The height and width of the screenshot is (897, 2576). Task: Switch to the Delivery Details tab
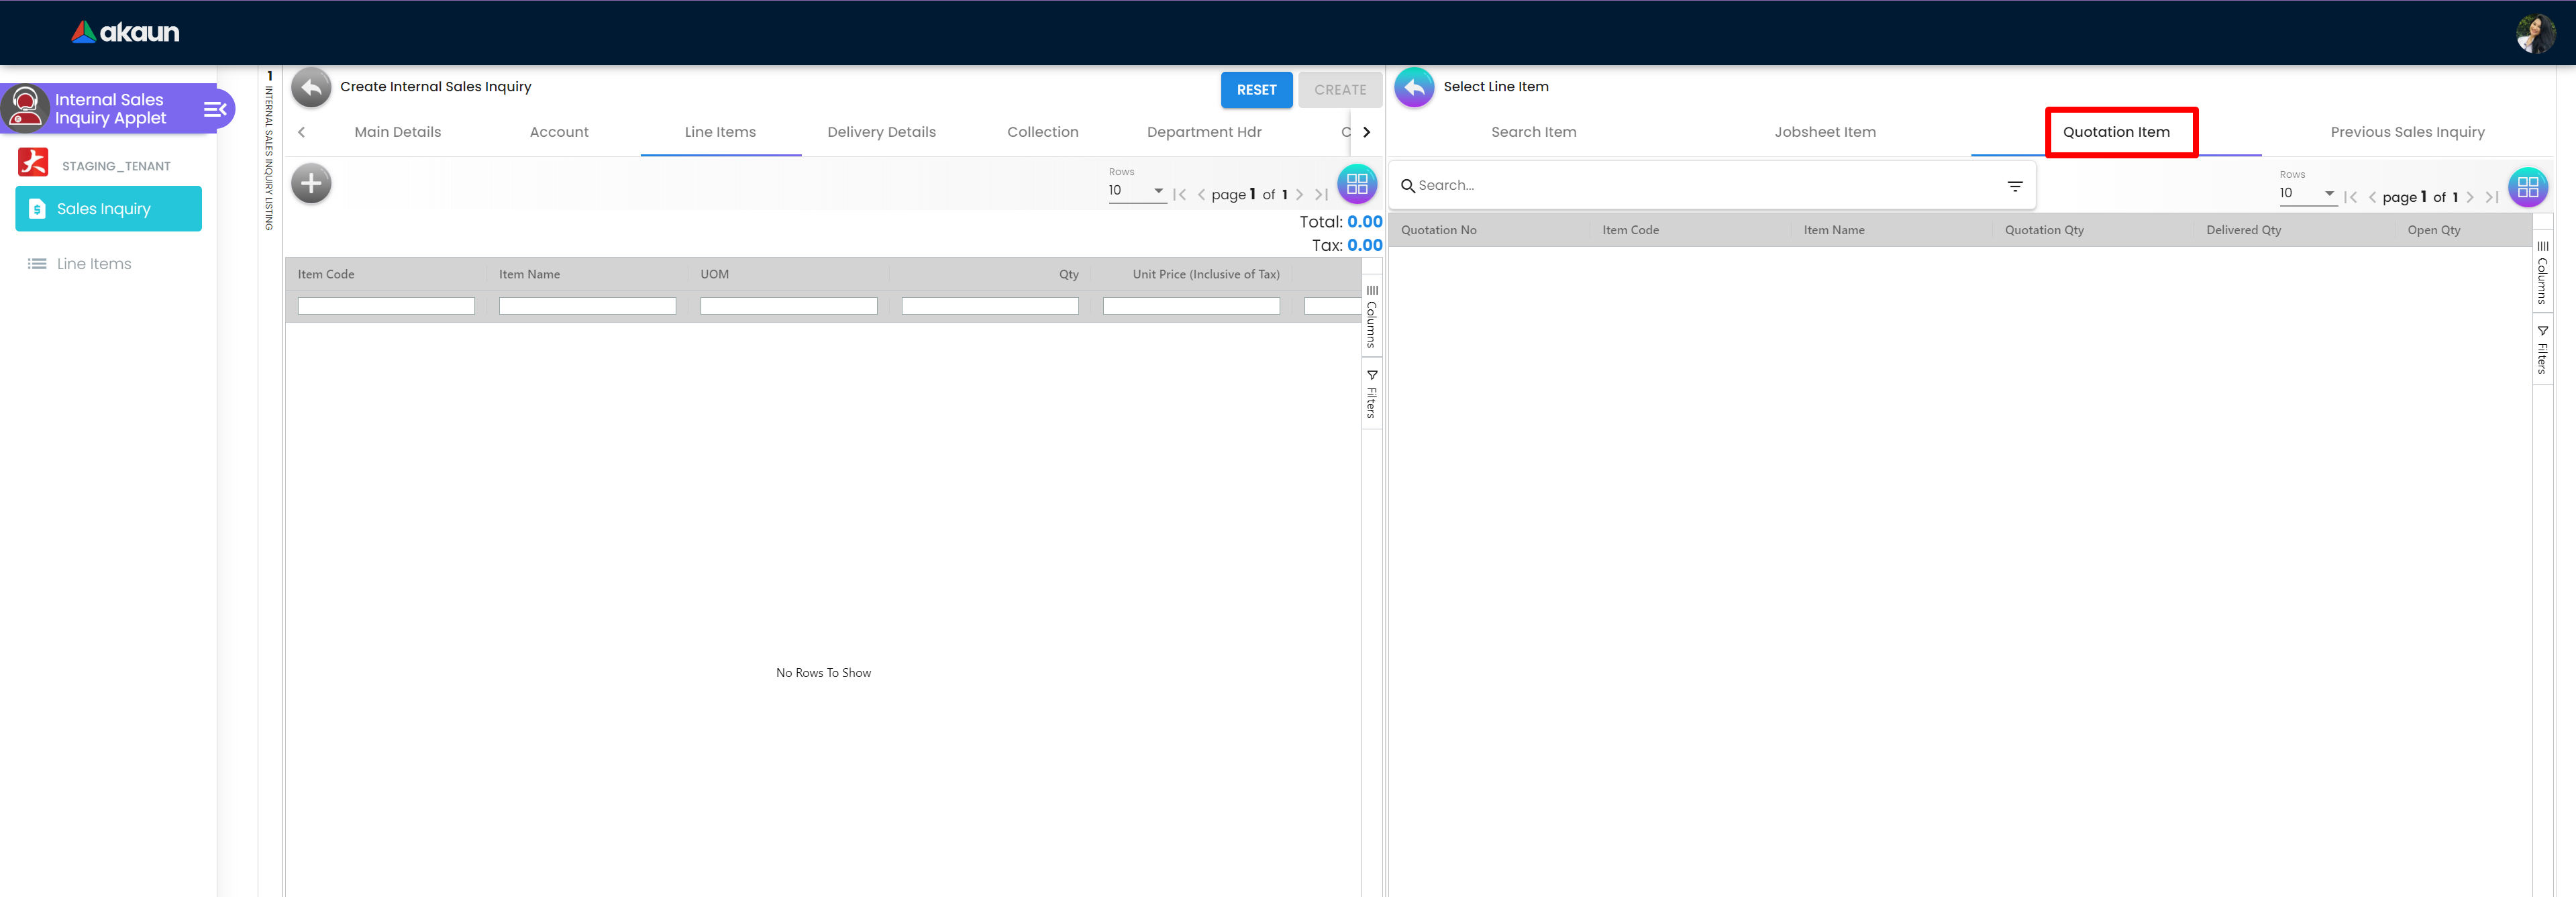[881, 132]
